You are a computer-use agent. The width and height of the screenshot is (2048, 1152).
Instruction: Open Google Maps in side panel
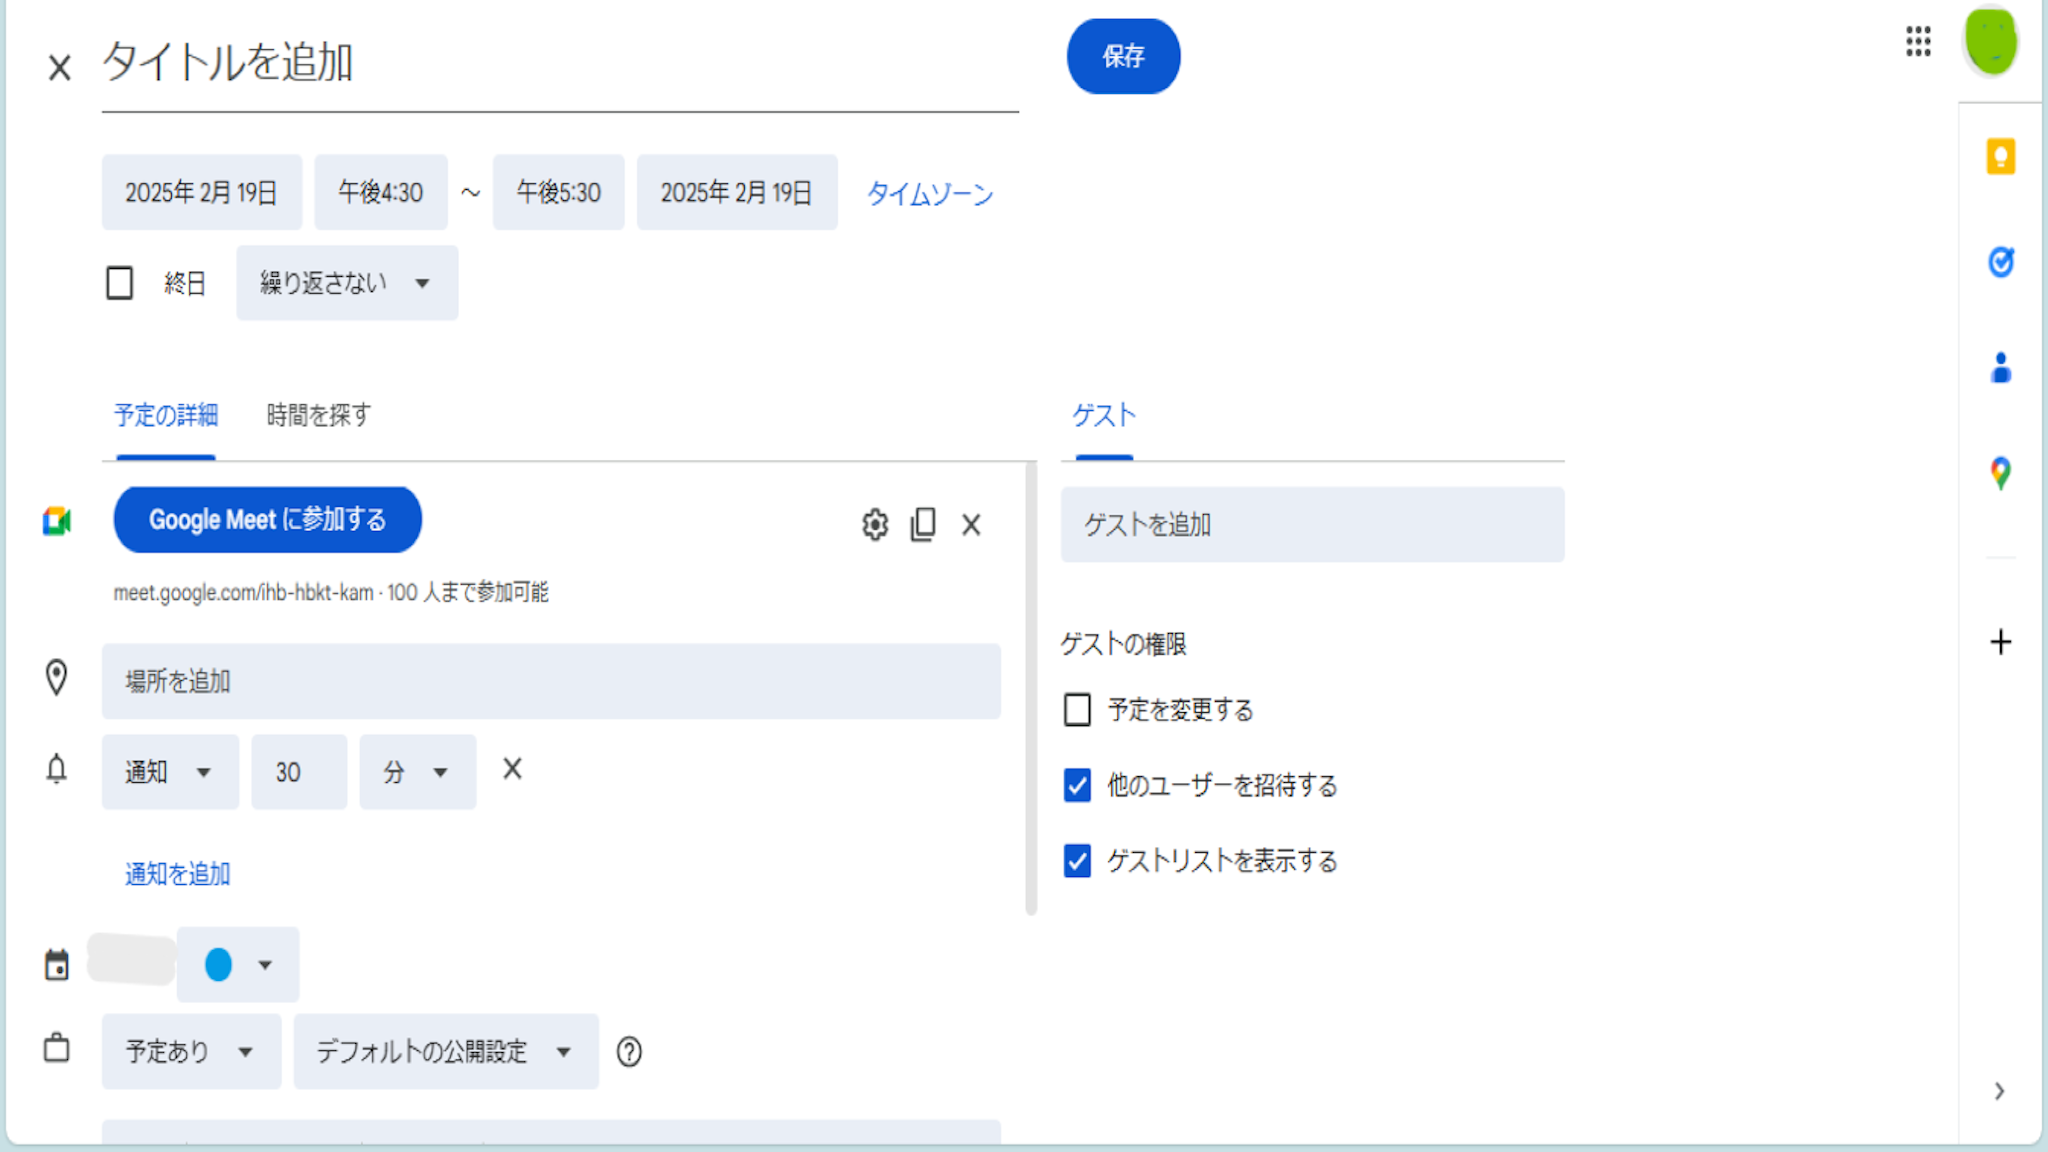[2000, 473]
